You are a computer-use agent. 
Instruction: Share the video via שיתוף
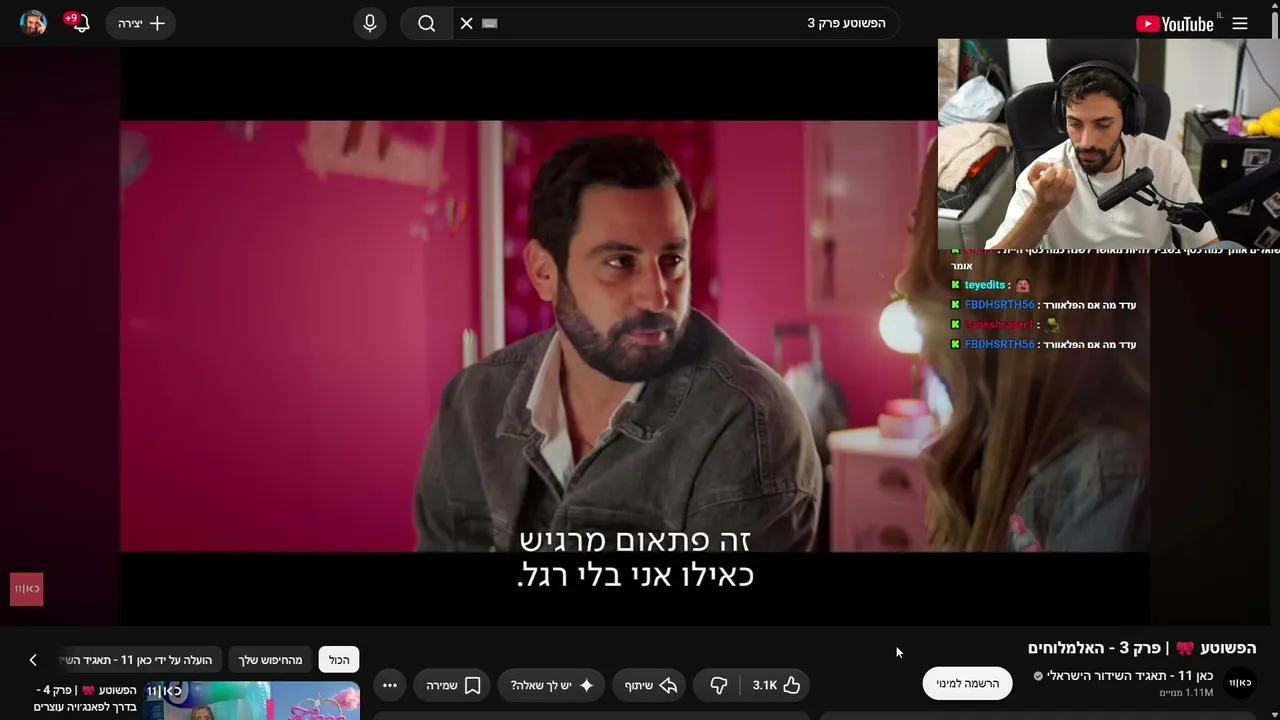[650, 685]
